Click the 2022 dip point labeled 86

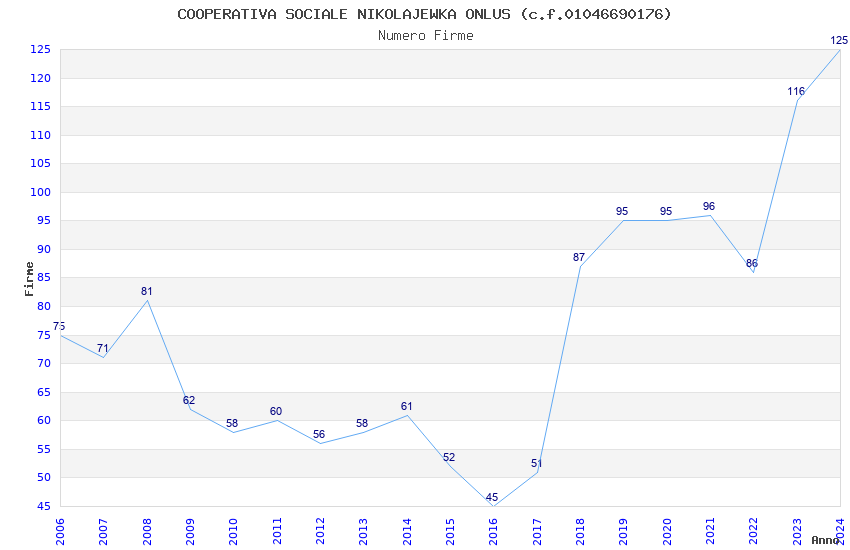[x=754, y=272]
